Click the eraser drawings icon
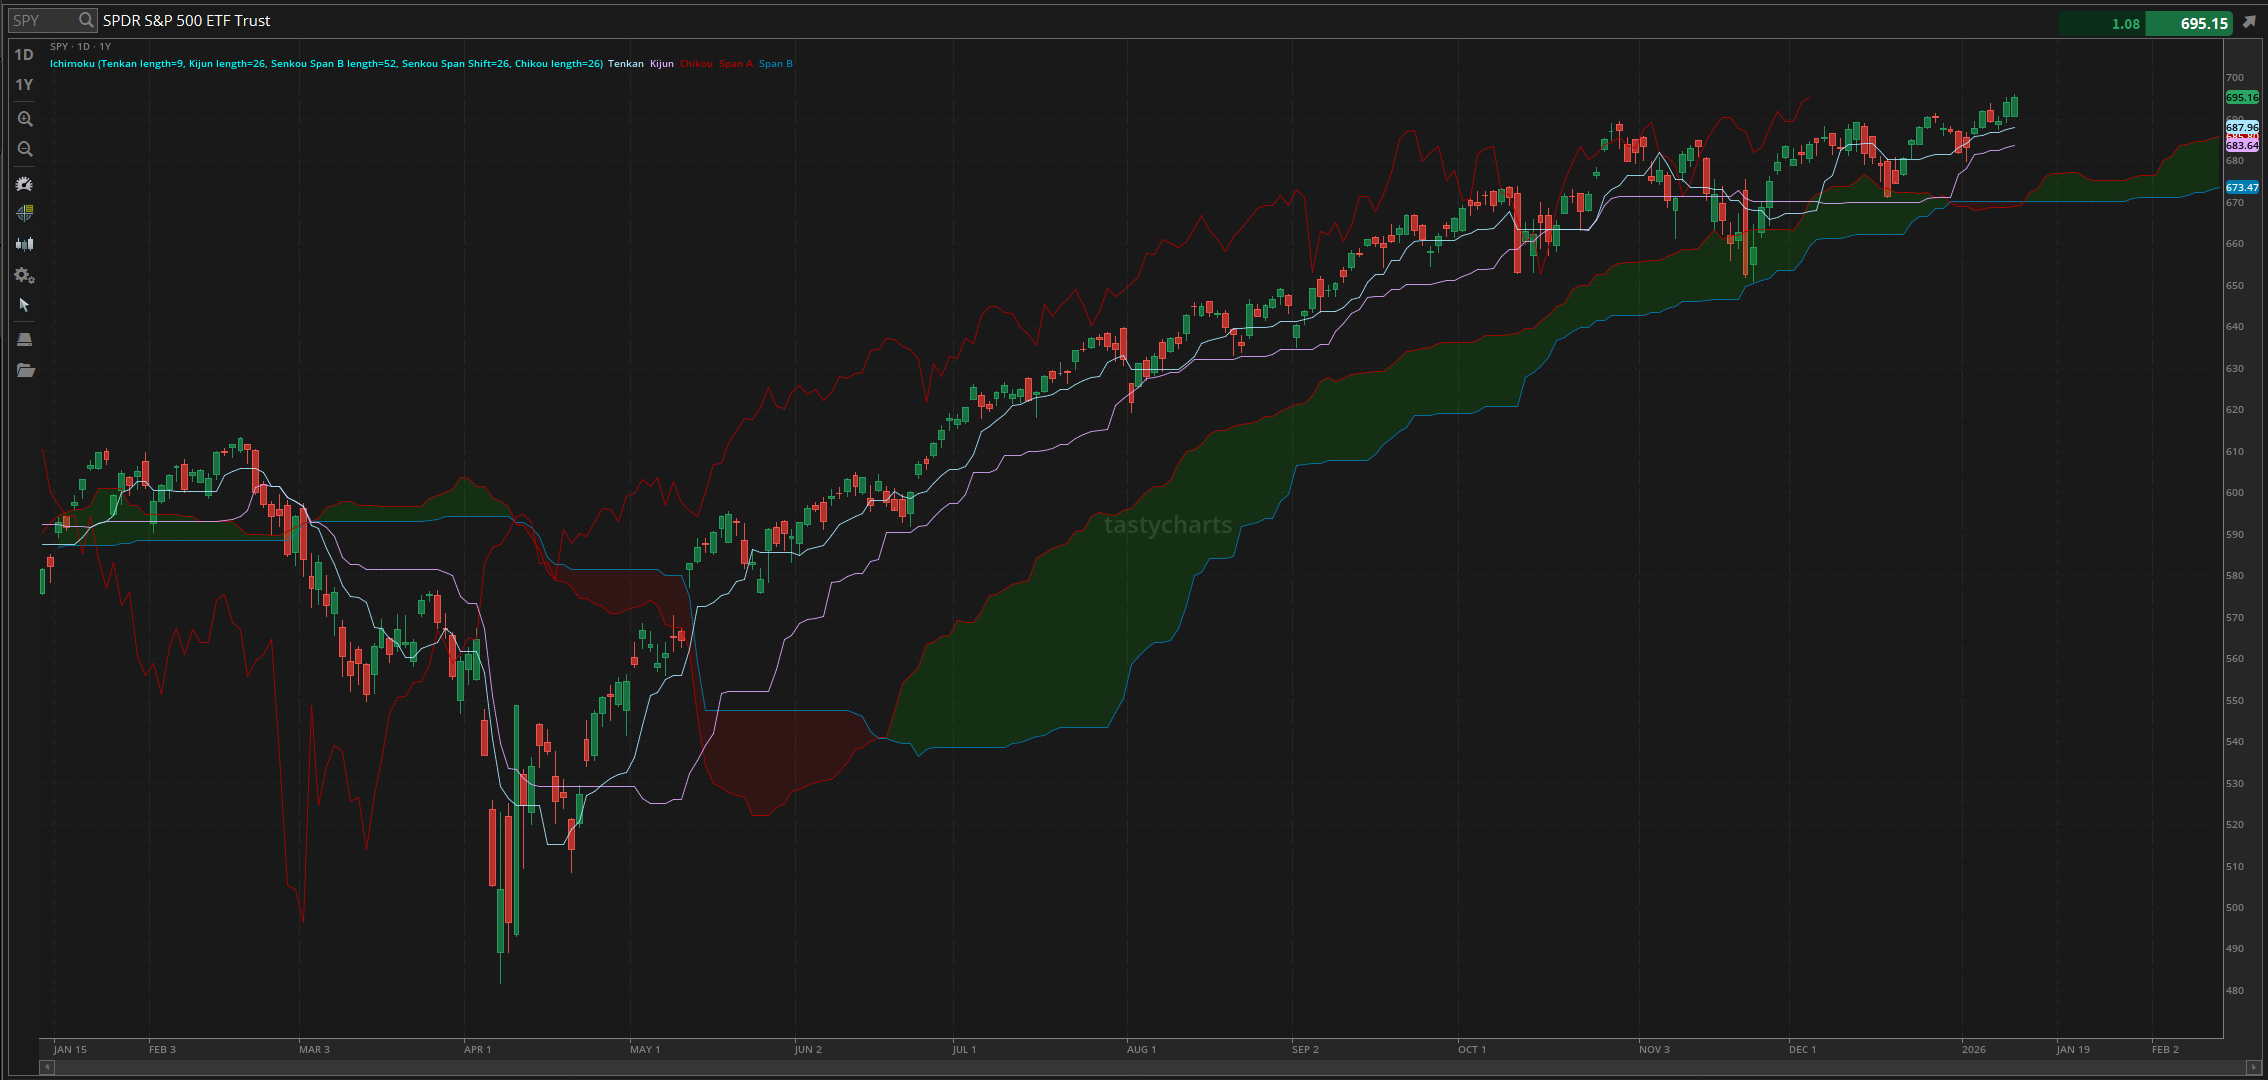 pyautogui.click(x=25, y=340)
